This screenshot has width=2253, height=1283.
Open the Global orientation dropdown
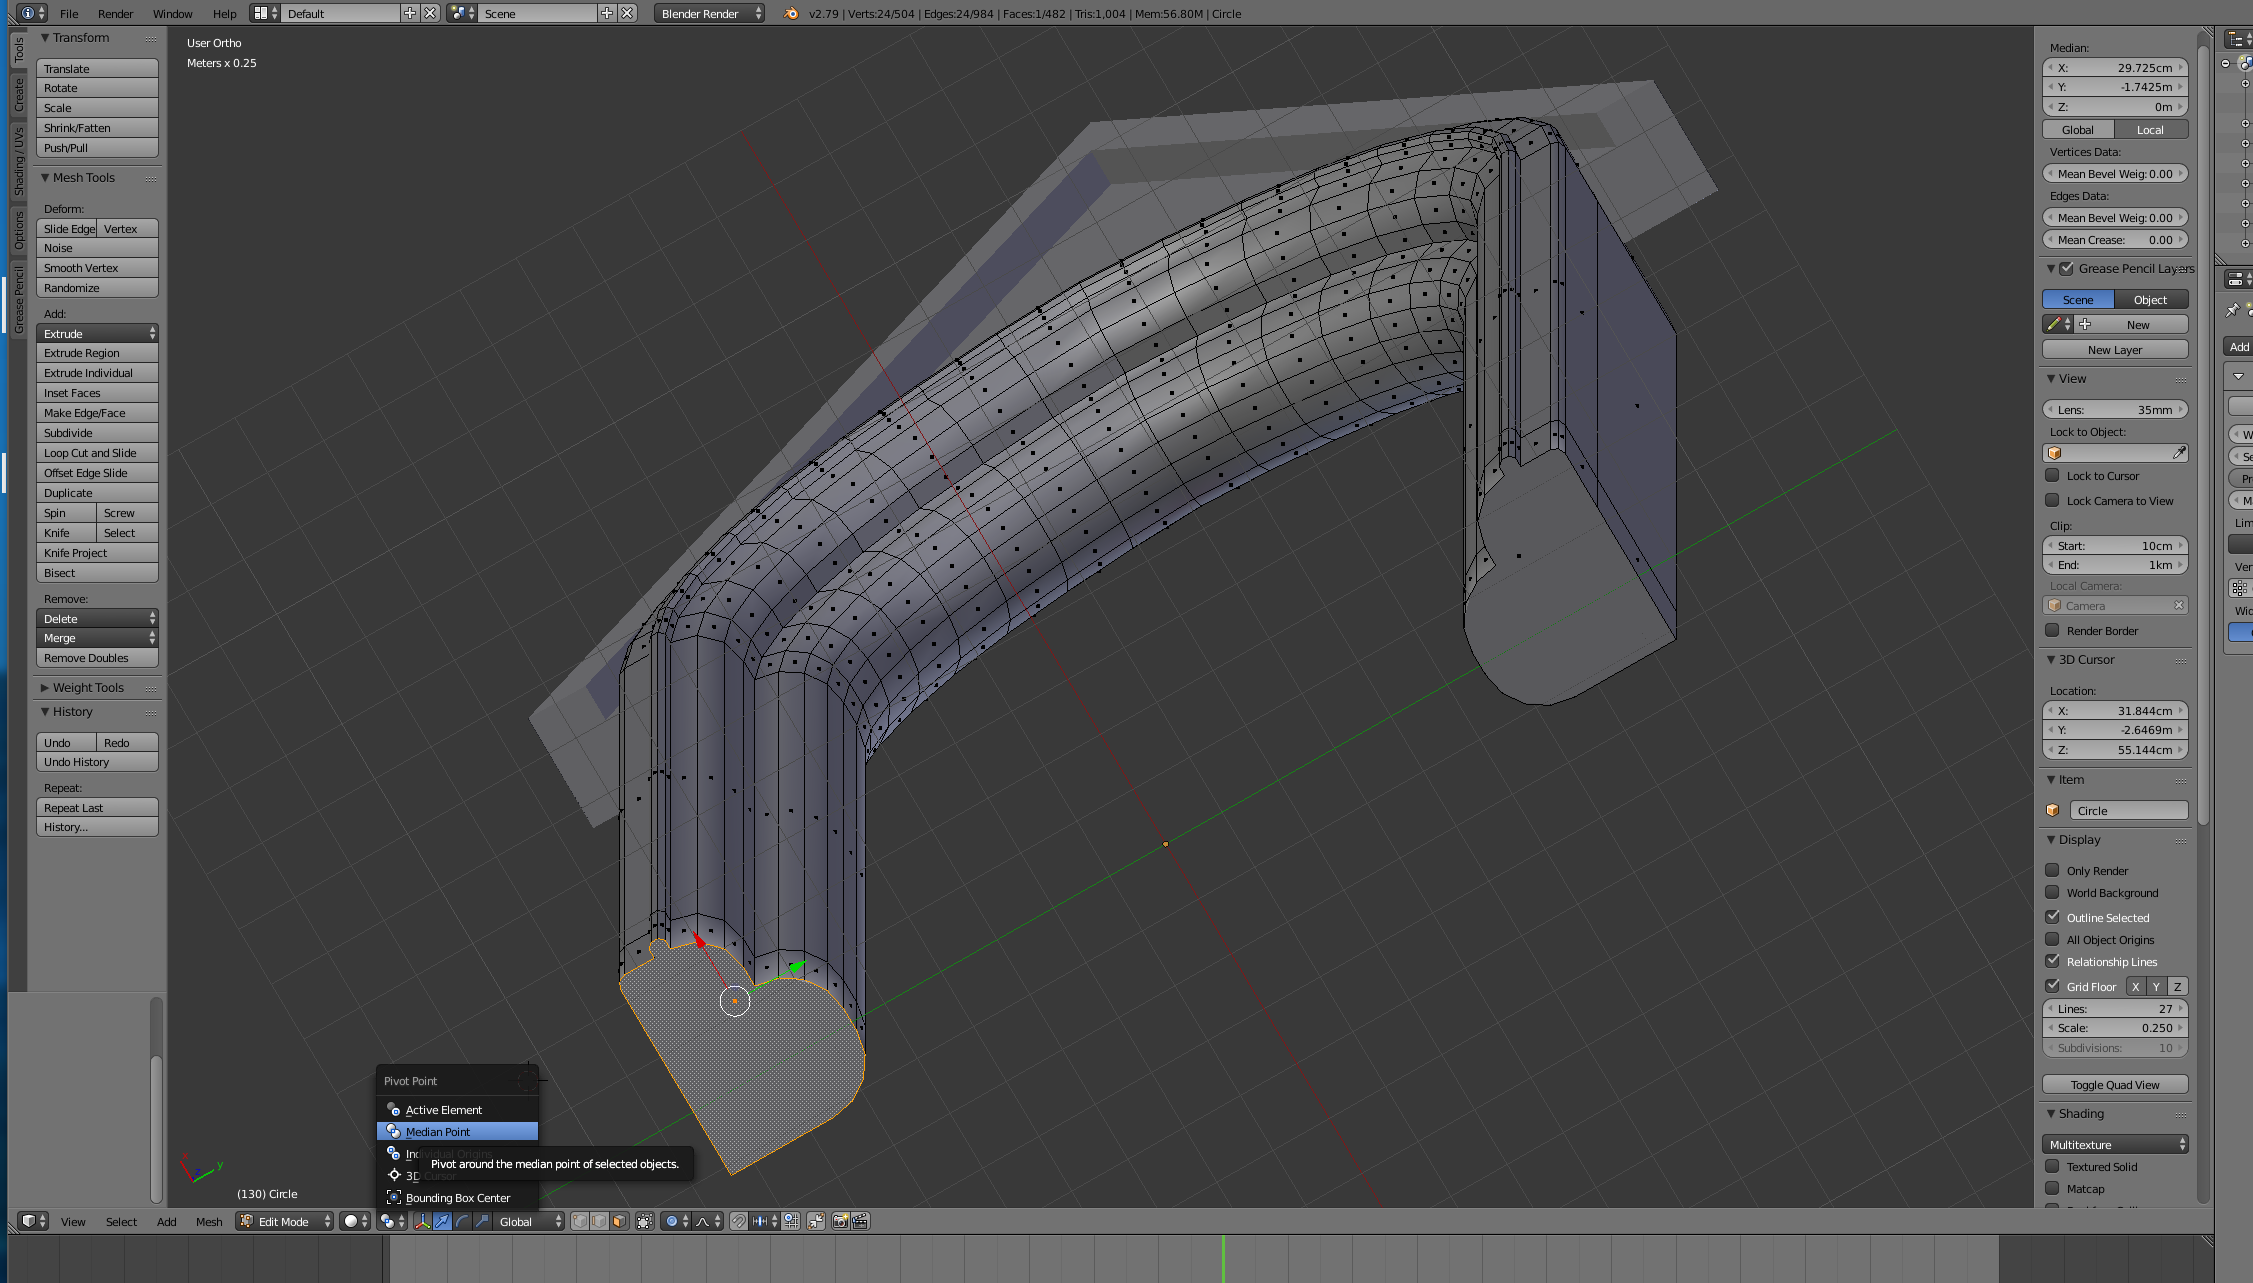point(530,1221)
